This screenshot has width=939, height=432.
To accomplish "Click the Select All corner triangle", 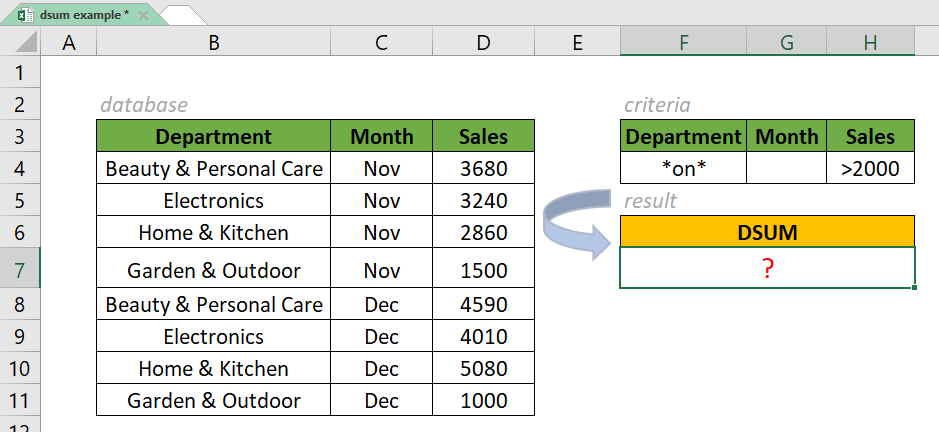I will pos(20,42).
